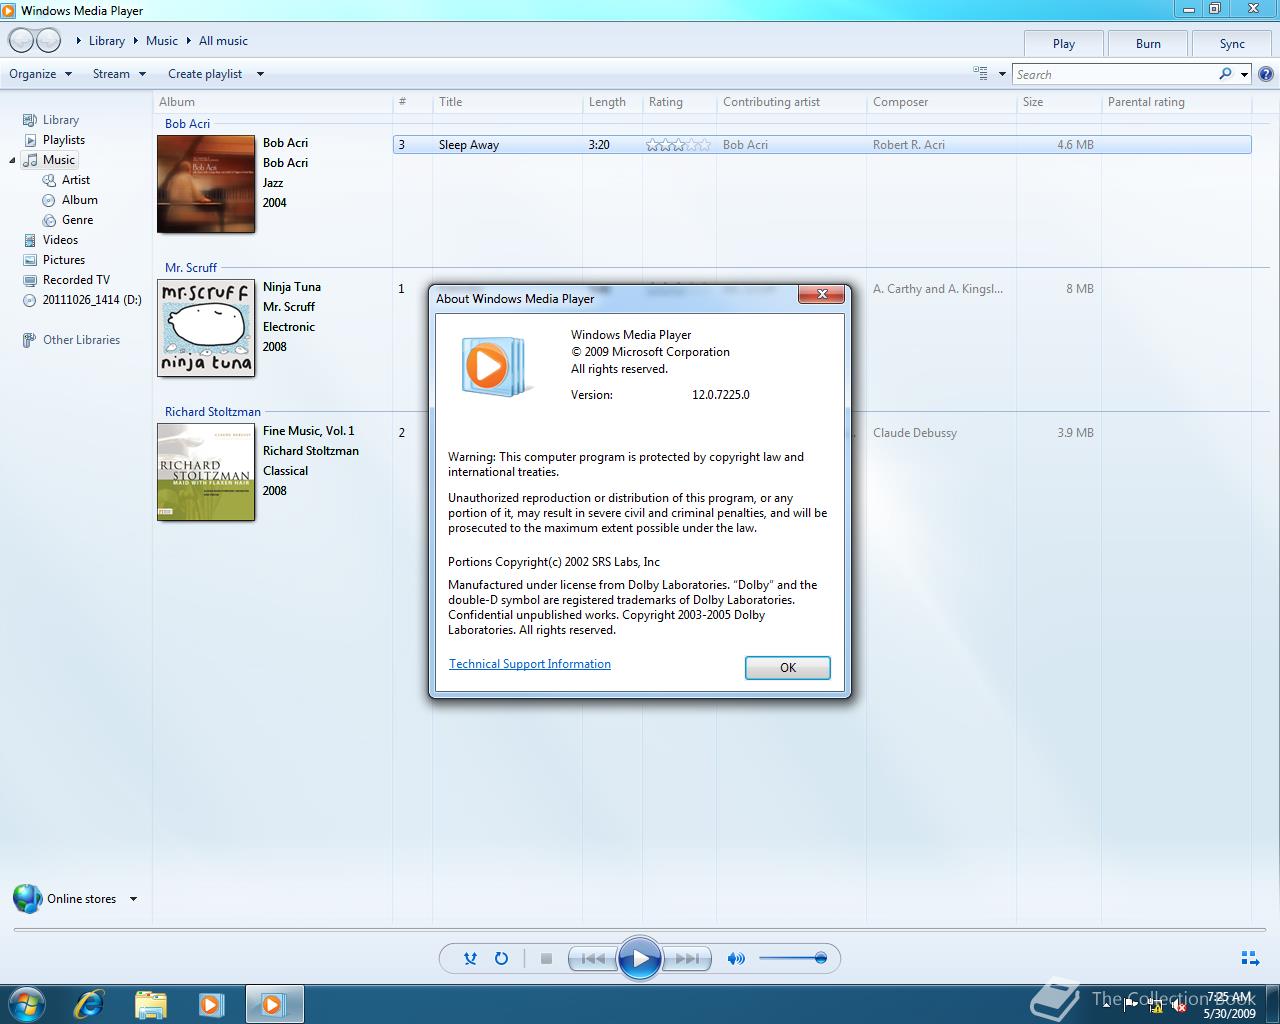Image resolution: width=1280 pixels, height=1024 pixels.
Task: Expand the Create playlist dropdown arrow
Action: coord(260,74)
